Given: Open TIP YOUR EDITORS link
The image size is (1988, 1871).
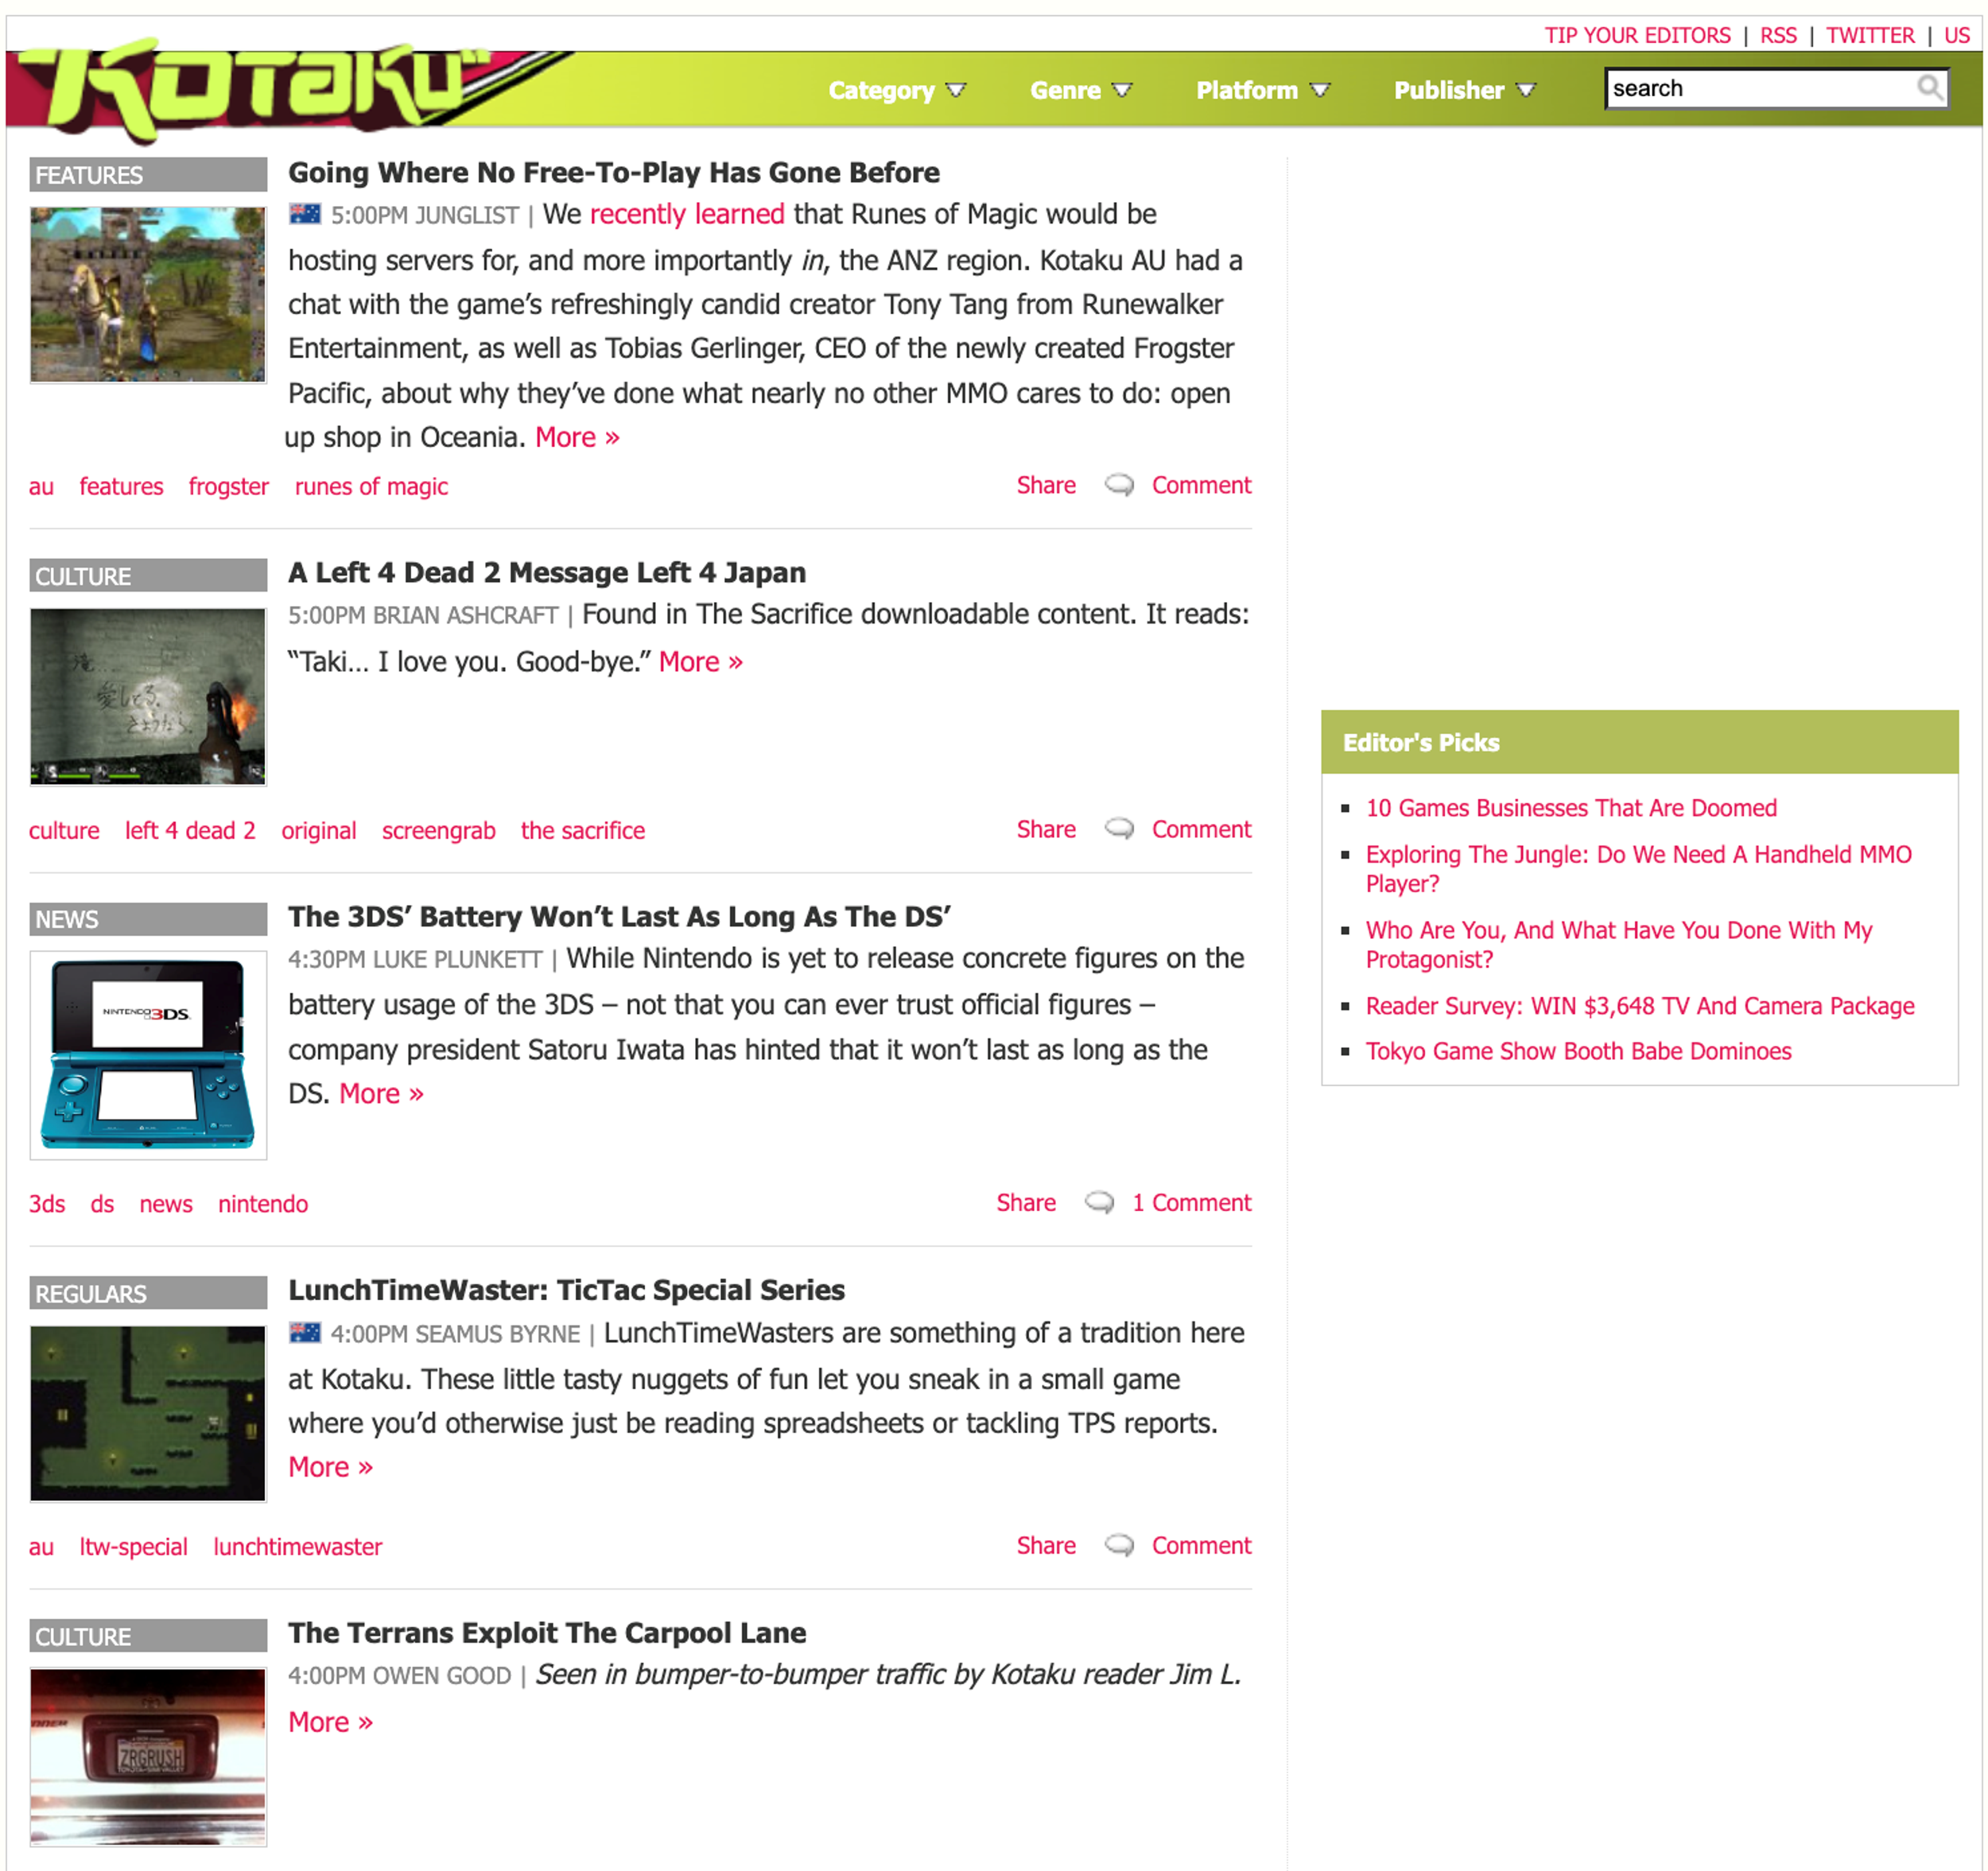Looking at the screenshot, I should click(1637, 35).
